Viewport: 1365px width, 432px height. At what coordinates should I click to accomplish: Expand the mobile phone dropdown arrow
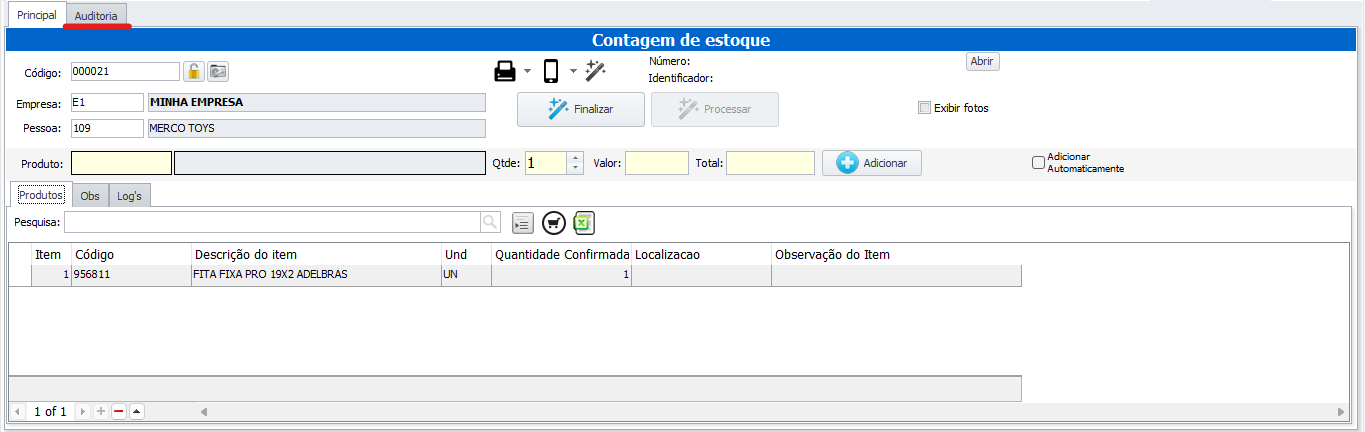tap(573, 71)
